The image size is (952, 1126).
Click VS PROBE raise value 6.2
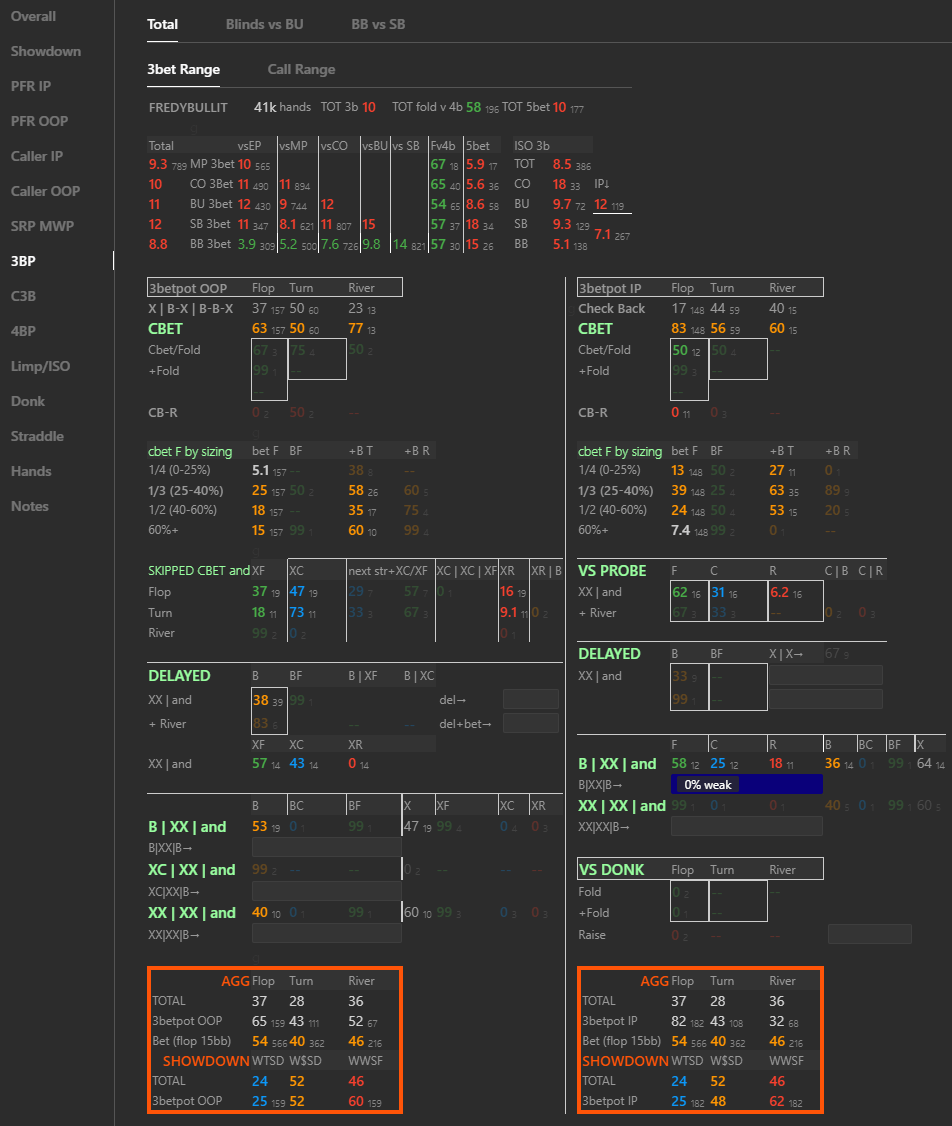click(x=780, y=592)
